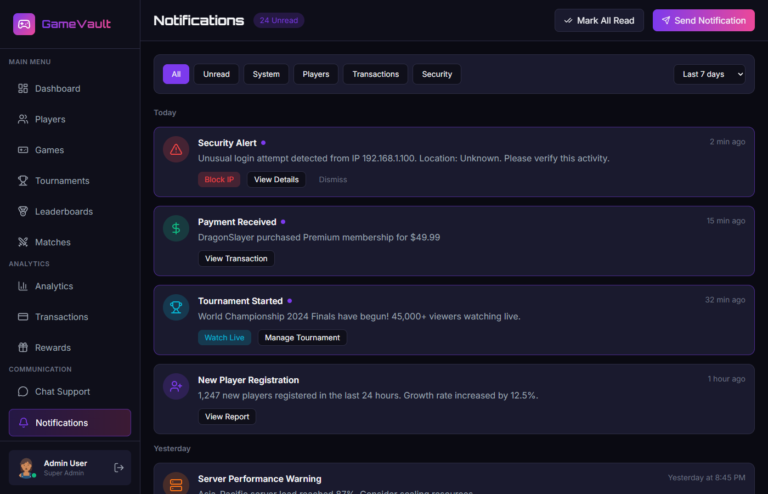Select the Security filter tab

[436, 74]
